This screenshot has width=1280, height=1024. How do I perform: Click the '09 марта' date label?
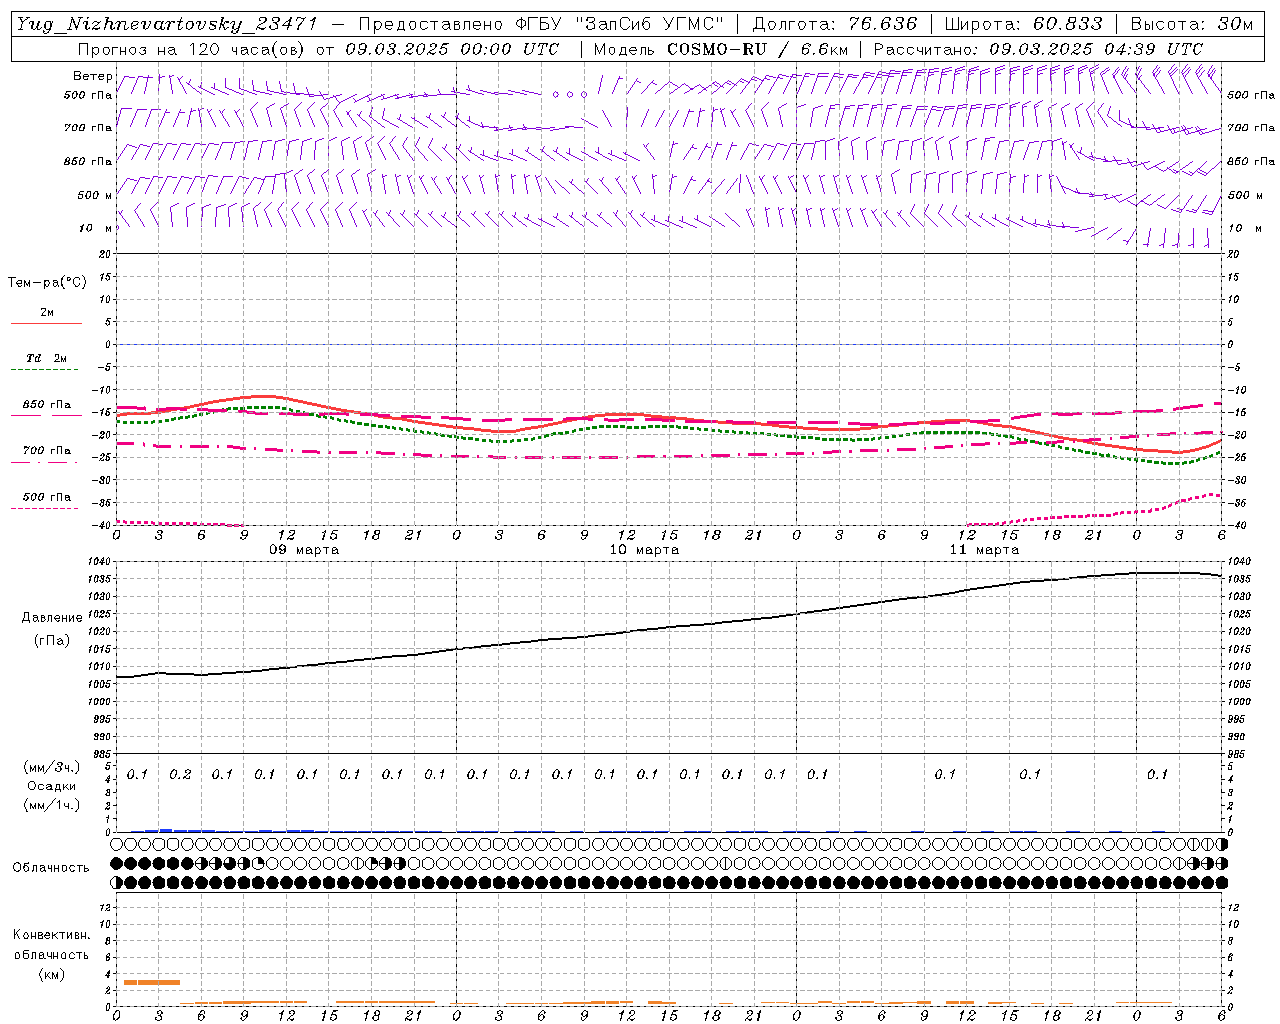(305, 549)
